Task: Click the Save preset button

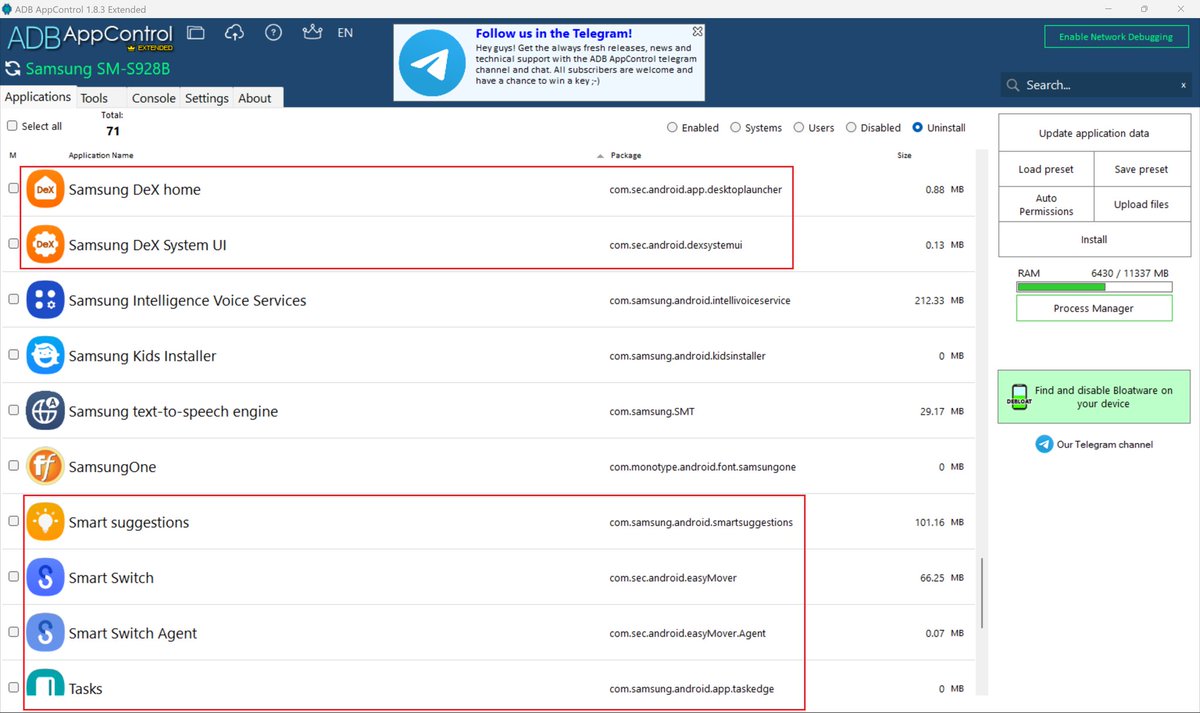Action: coord(1141,169)
